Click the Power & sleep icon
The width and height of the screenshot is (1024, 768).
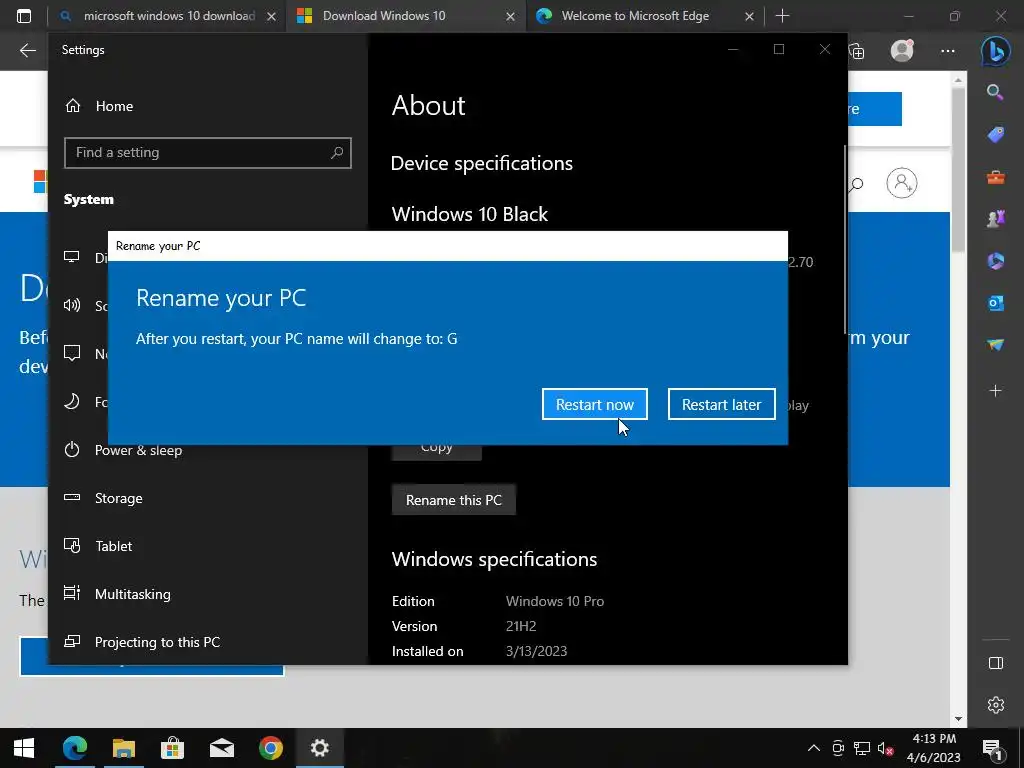tap(72, 449)
